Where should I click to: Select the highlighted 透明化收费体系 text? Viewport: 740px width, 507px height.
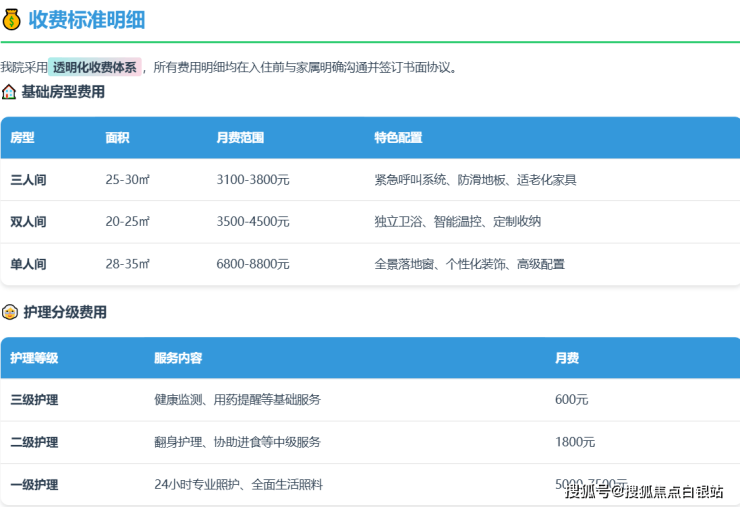96,67
